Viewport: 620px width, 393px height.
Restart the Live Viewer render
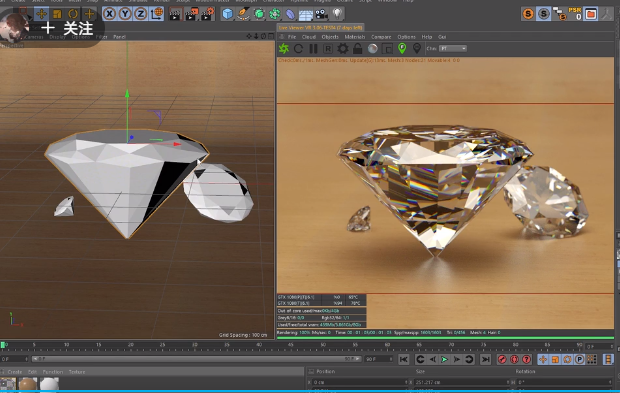[x=299, y=49]
